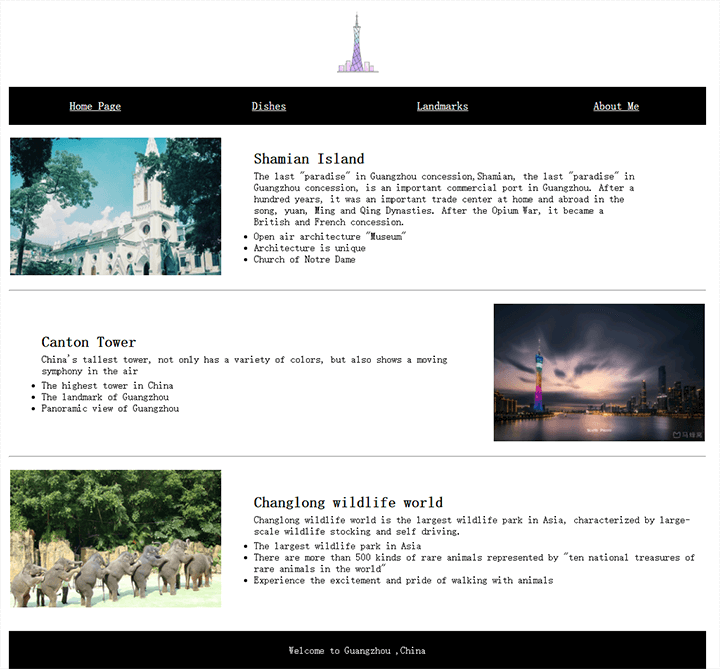
Task: Click the Changlong wildlife world heading
Action: (x=348, y=502)
